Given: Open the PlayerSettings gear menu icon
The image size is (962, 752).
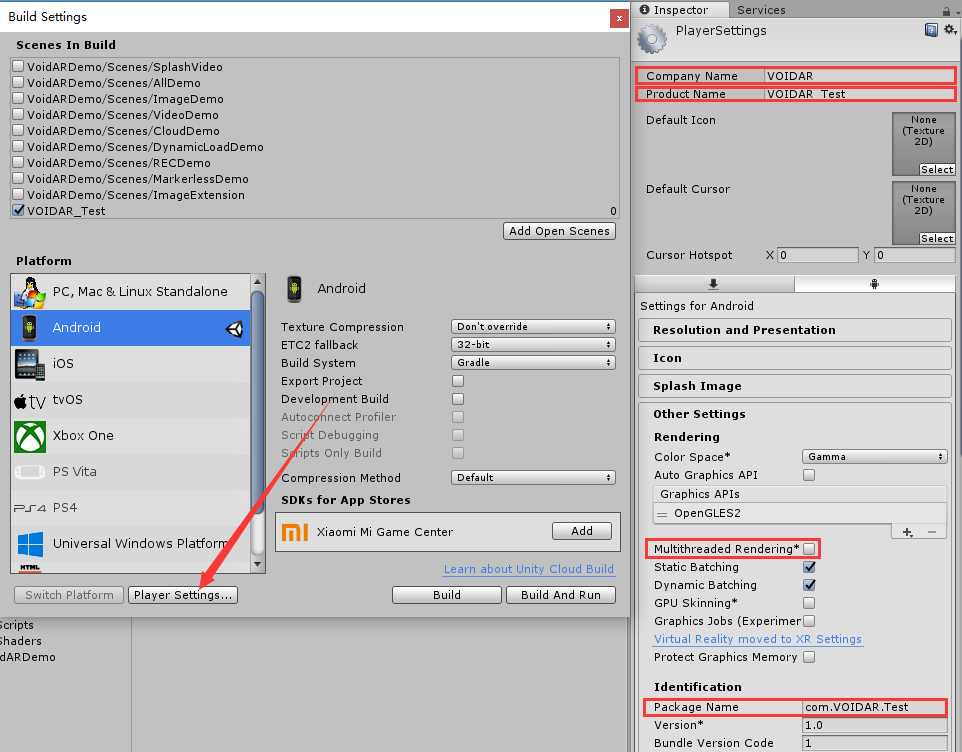Looking at the screenshot, I should tap(949, 31).
